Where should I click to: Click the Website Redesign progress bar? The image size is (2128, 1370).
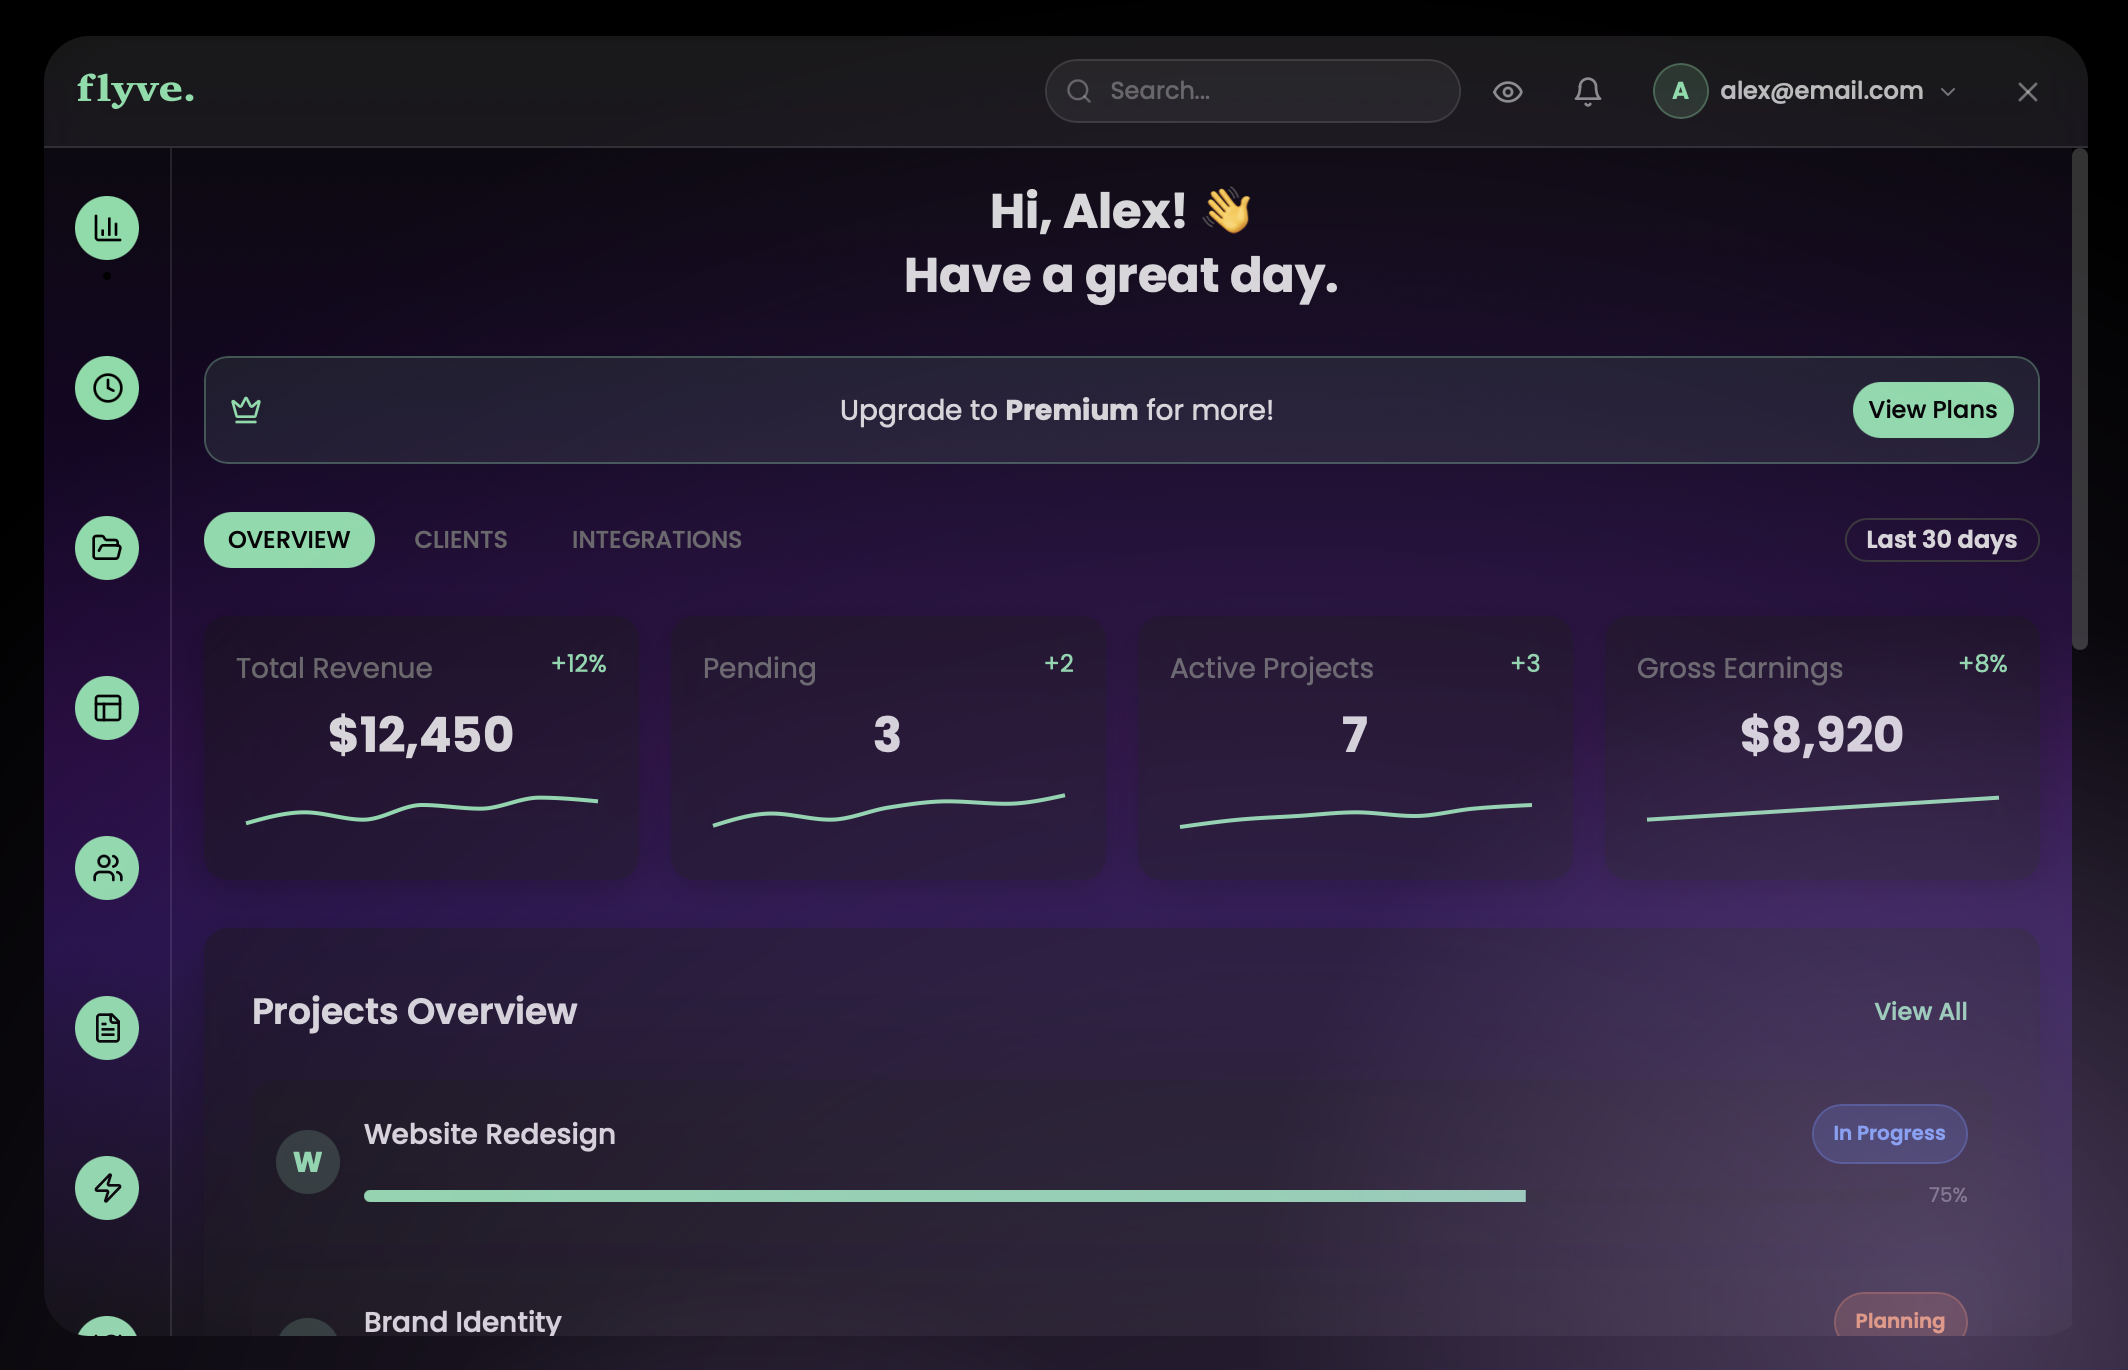coord(944,1193)
